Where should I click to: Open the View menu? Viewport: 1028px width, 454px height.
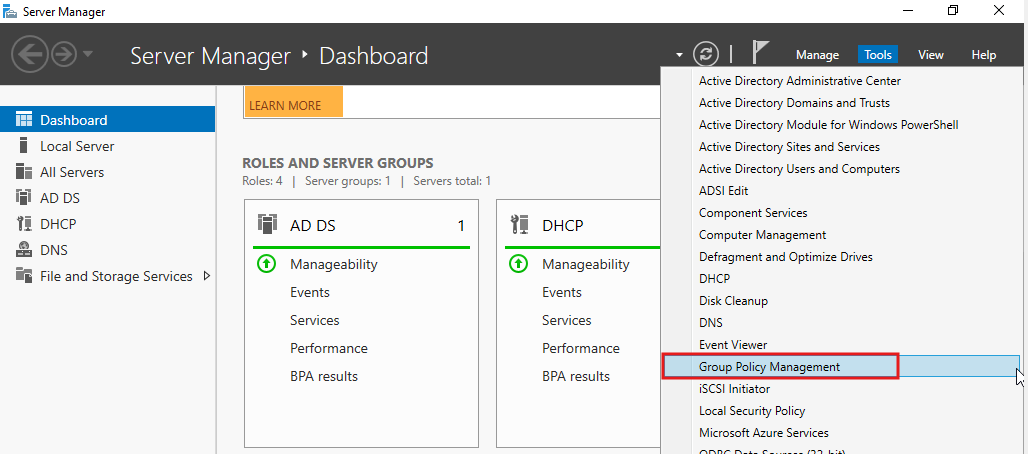coord(930,55)
